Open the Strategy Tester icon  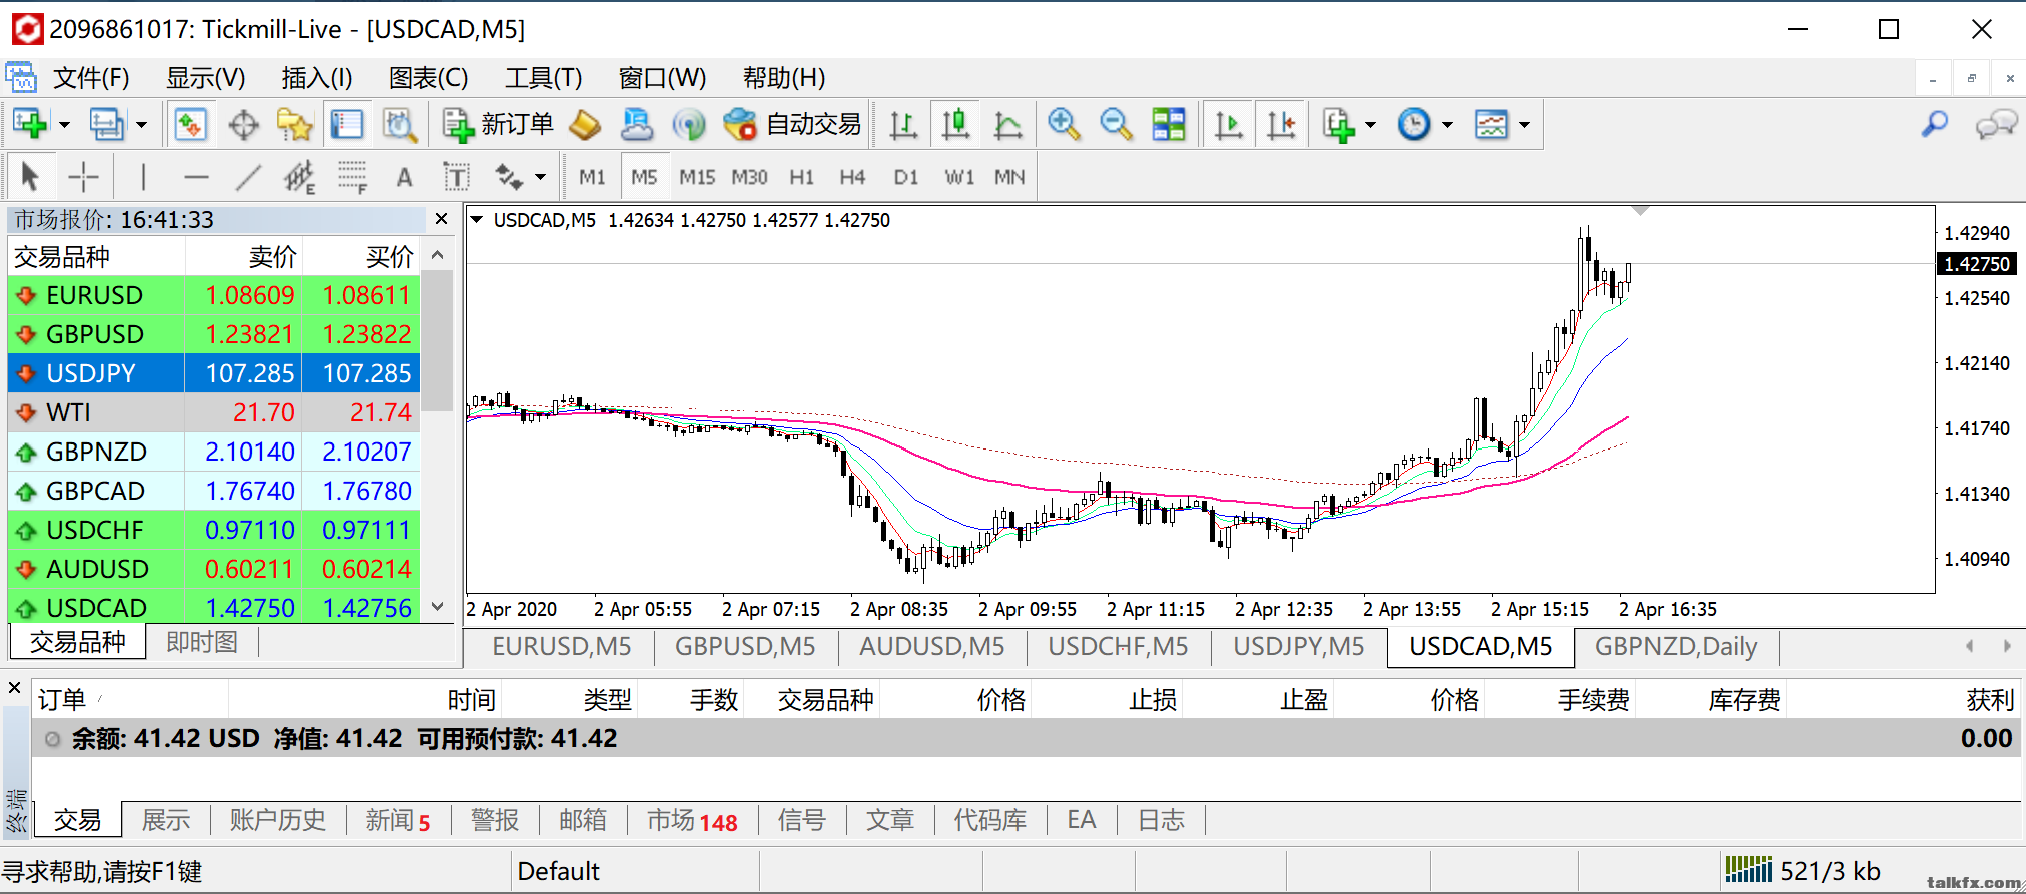[x=400, y=125]
